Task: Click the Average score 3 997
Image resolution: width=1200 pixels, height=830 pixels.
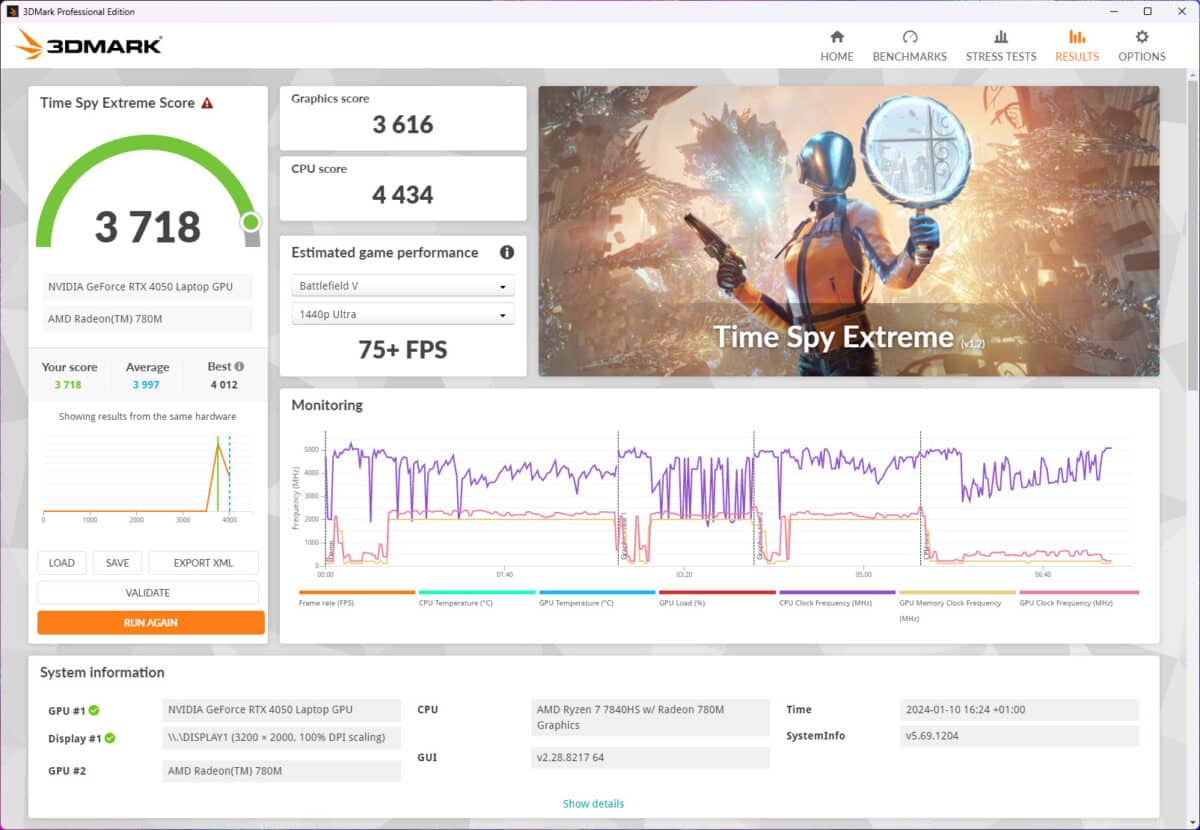Action: click(x=147, y=385)
